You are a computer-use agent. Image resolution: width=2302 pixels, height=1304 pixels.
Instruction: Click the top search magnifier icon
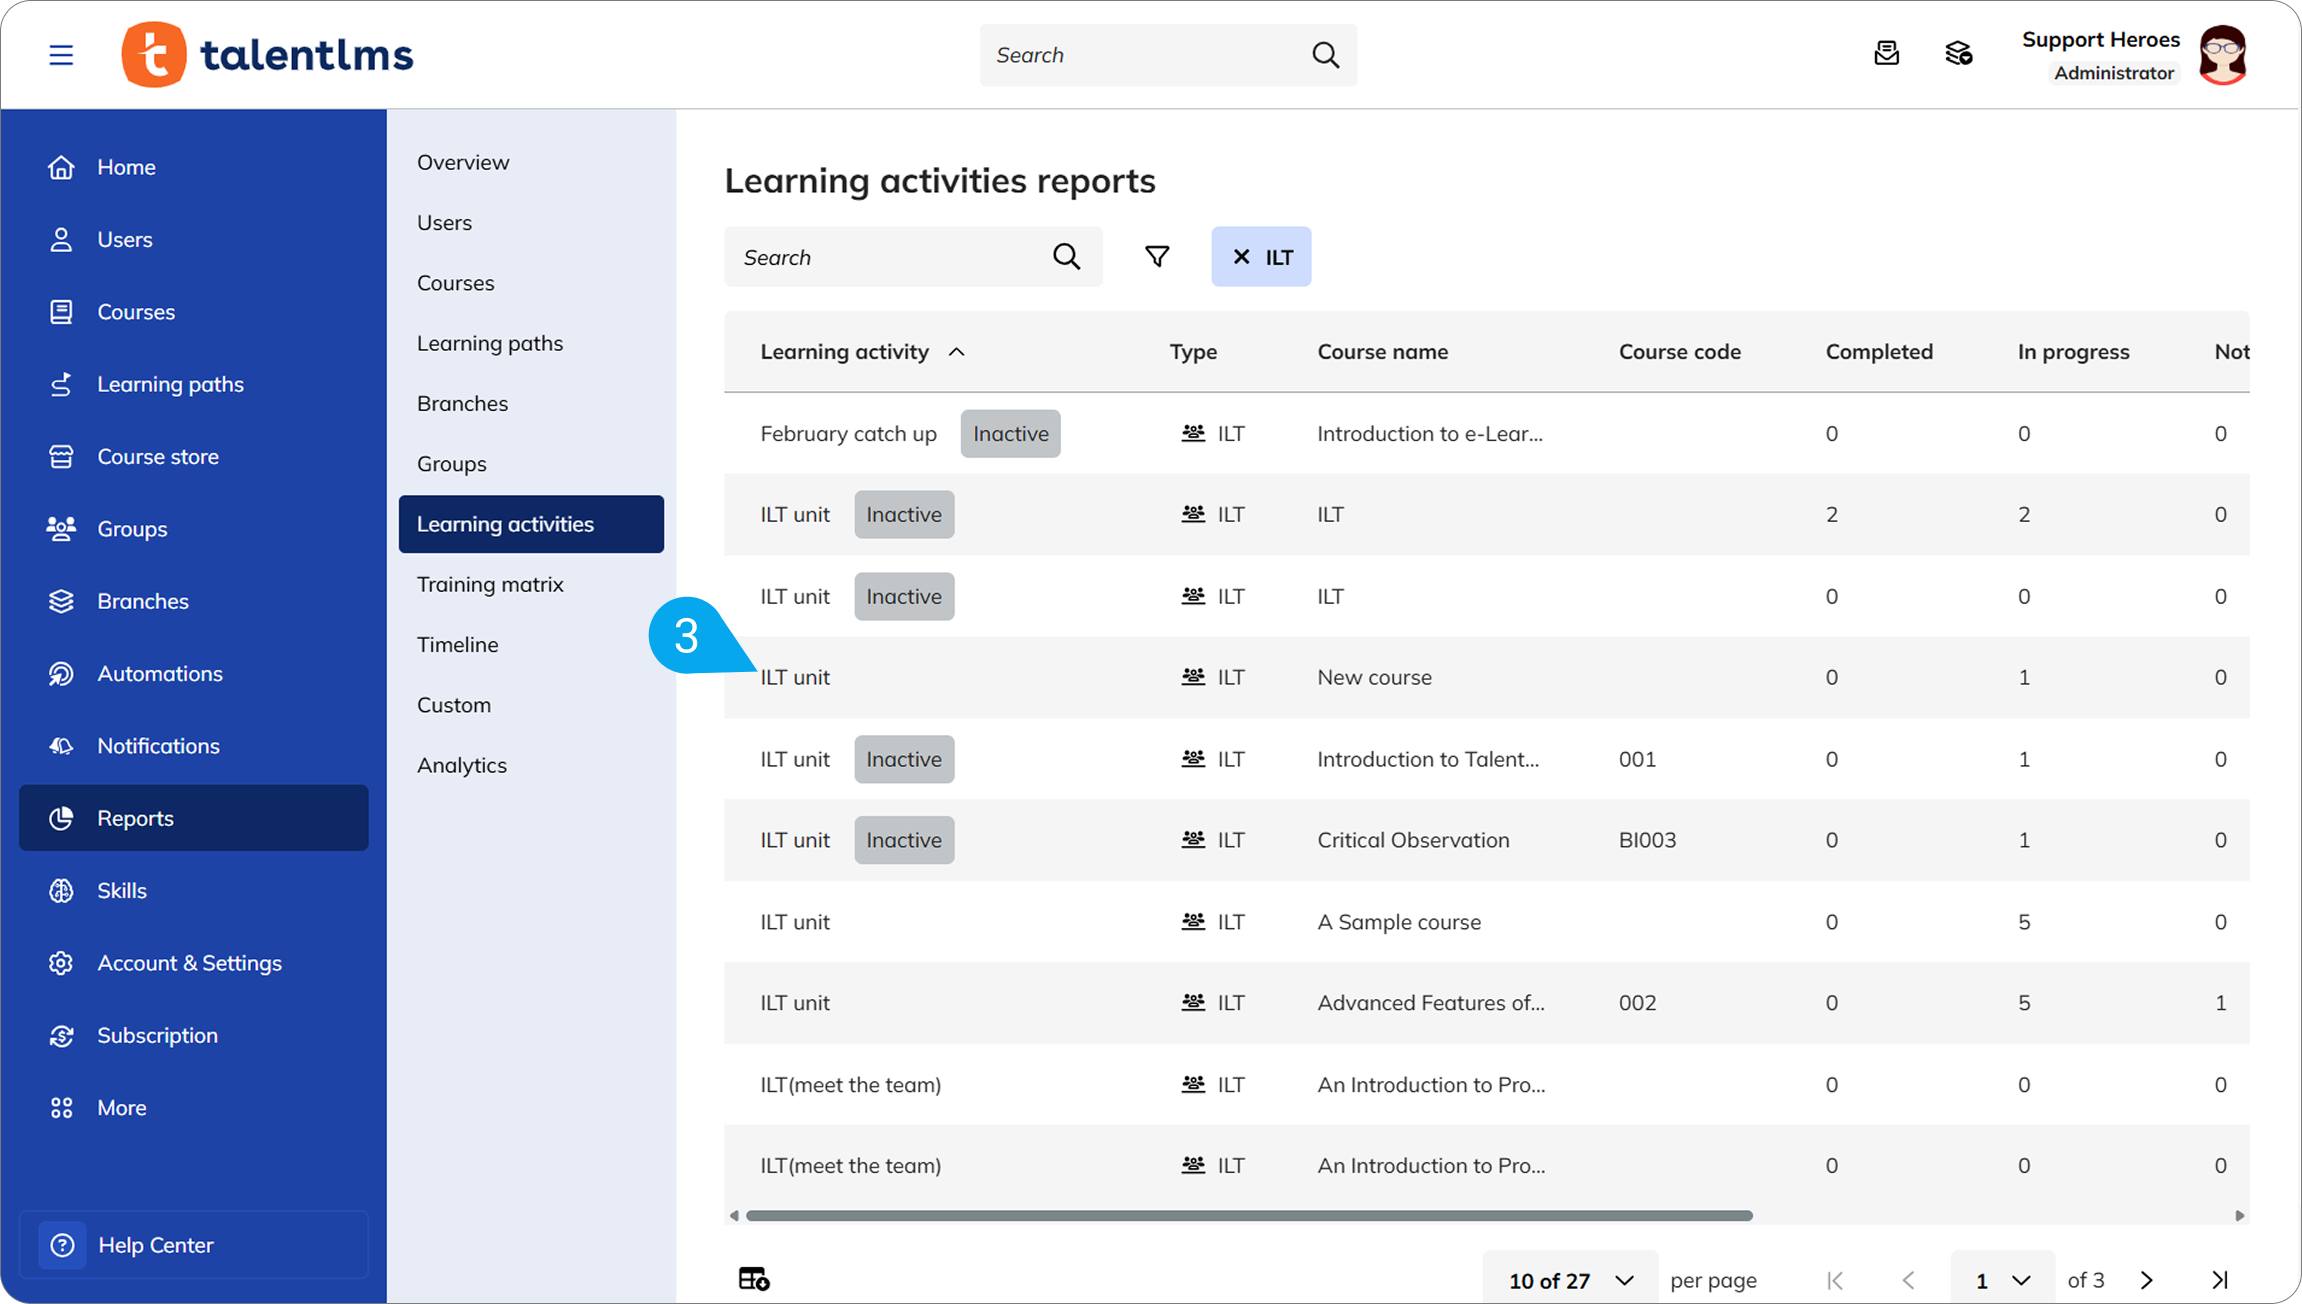coord(1325,55)
